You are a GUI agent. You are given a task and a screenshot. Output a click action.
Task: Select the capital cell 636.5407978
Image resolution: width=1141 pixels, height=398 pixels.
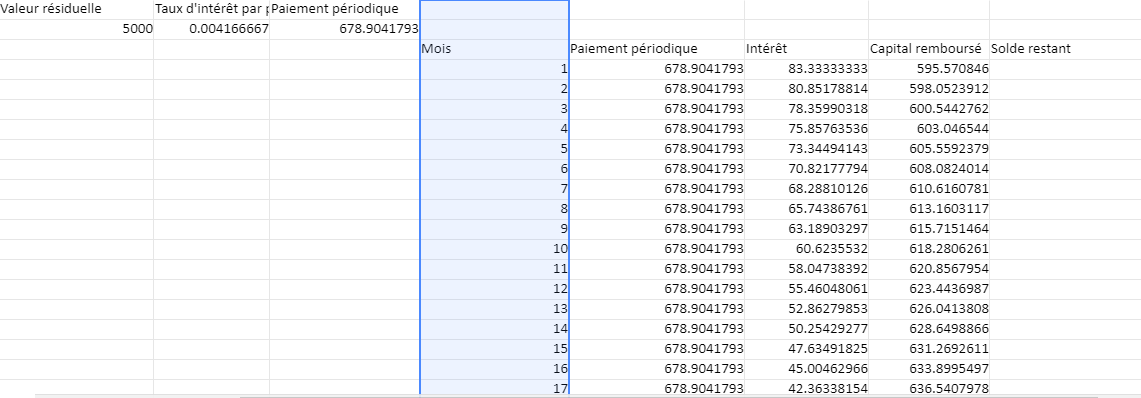929,389
